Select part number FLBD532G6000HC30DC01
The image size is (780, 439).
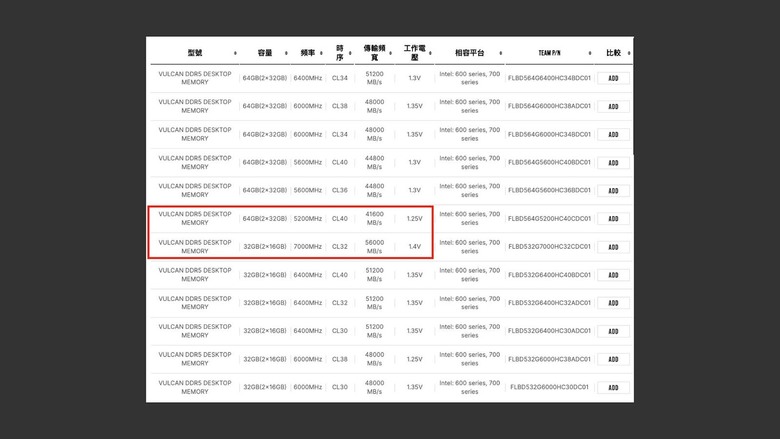click(549, 387)
